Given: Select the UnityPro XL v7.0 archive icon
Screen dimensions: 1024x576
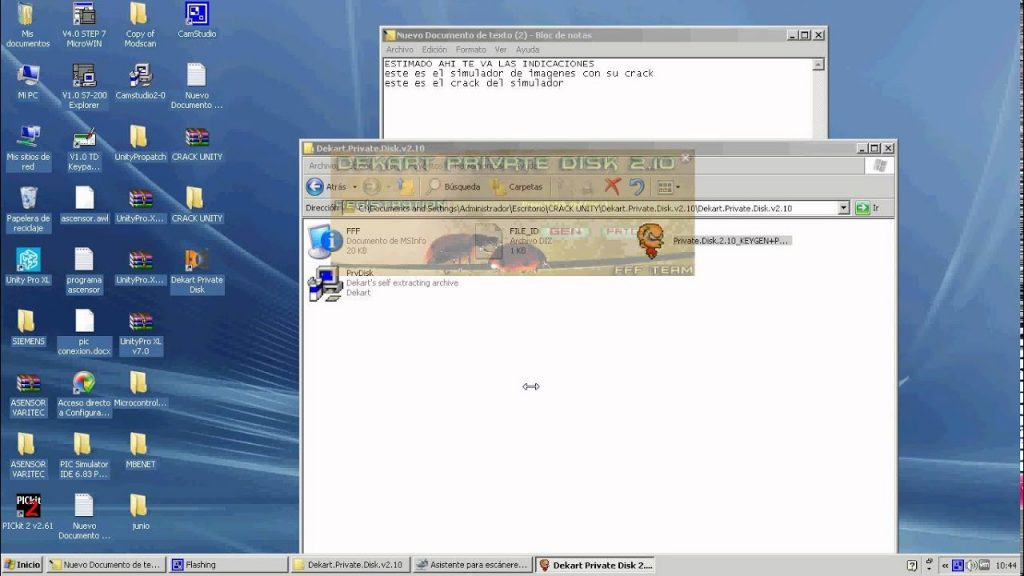Looking at the screenshot, I should point(140,332).
